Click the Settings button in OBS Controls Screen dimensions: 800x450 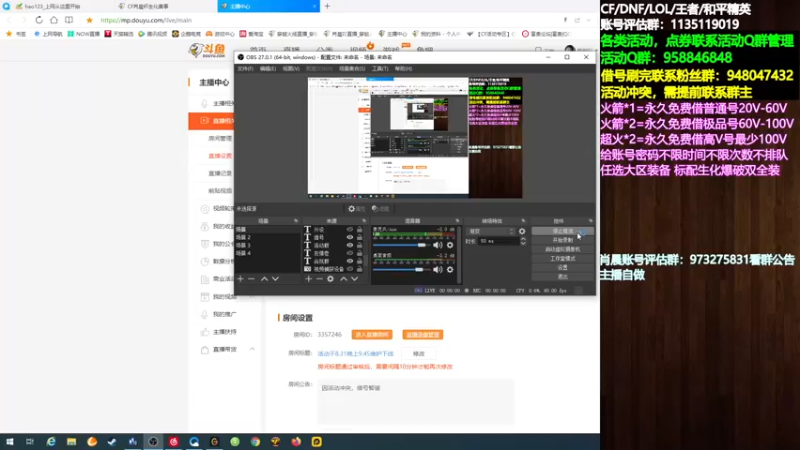[562, 267]
